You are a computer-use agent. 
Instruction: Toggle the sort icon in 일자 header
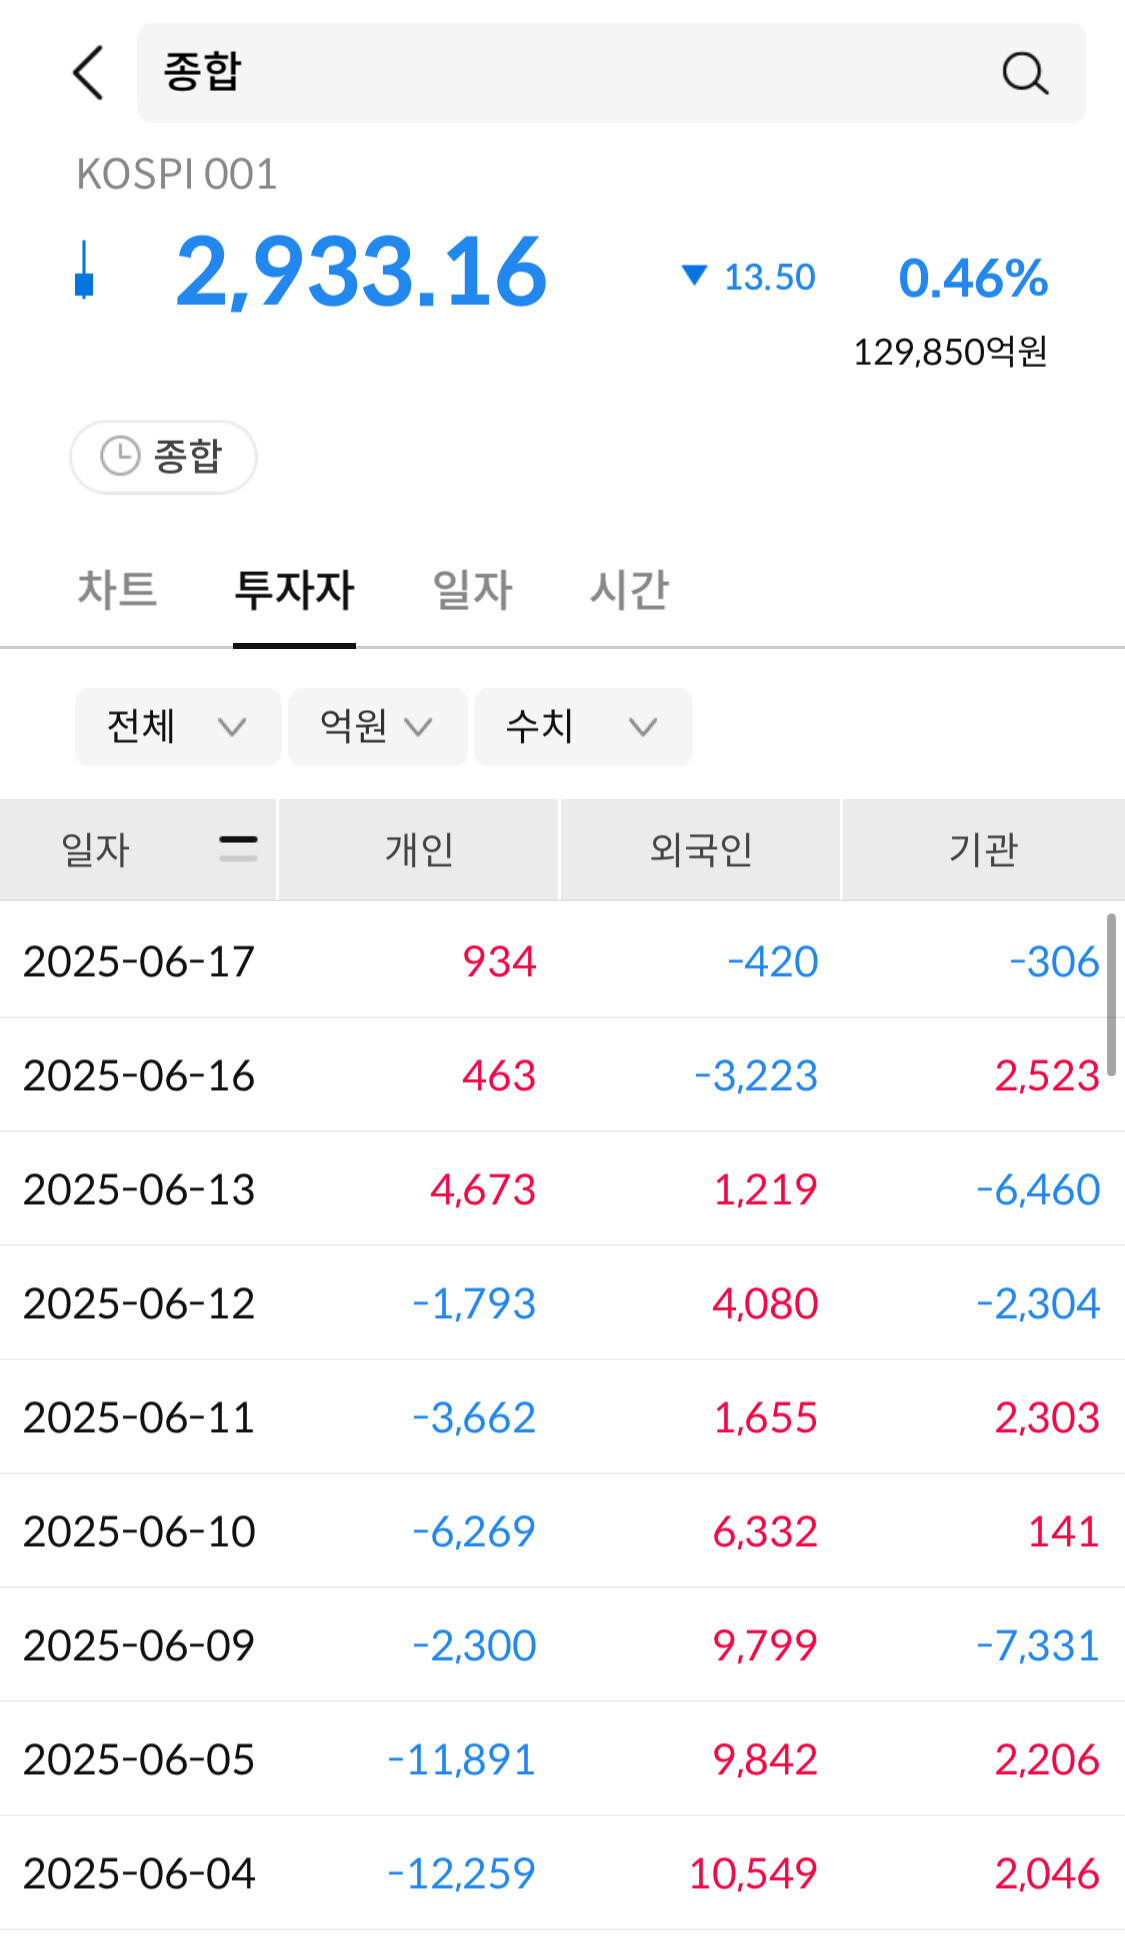(238, 849)
